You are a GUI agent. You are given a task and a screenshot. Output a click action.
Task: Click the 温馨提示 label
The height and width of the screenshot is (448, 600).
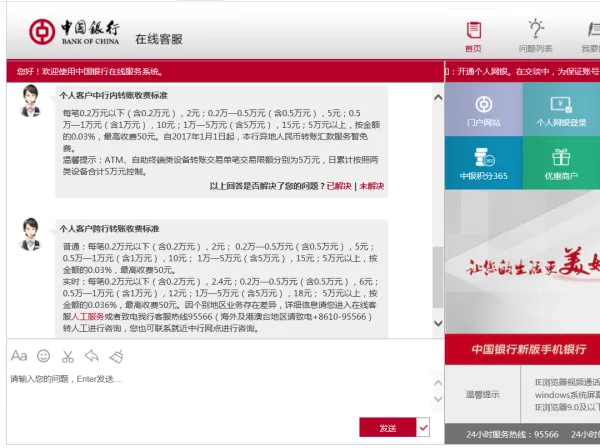click(x=483, y=394)
